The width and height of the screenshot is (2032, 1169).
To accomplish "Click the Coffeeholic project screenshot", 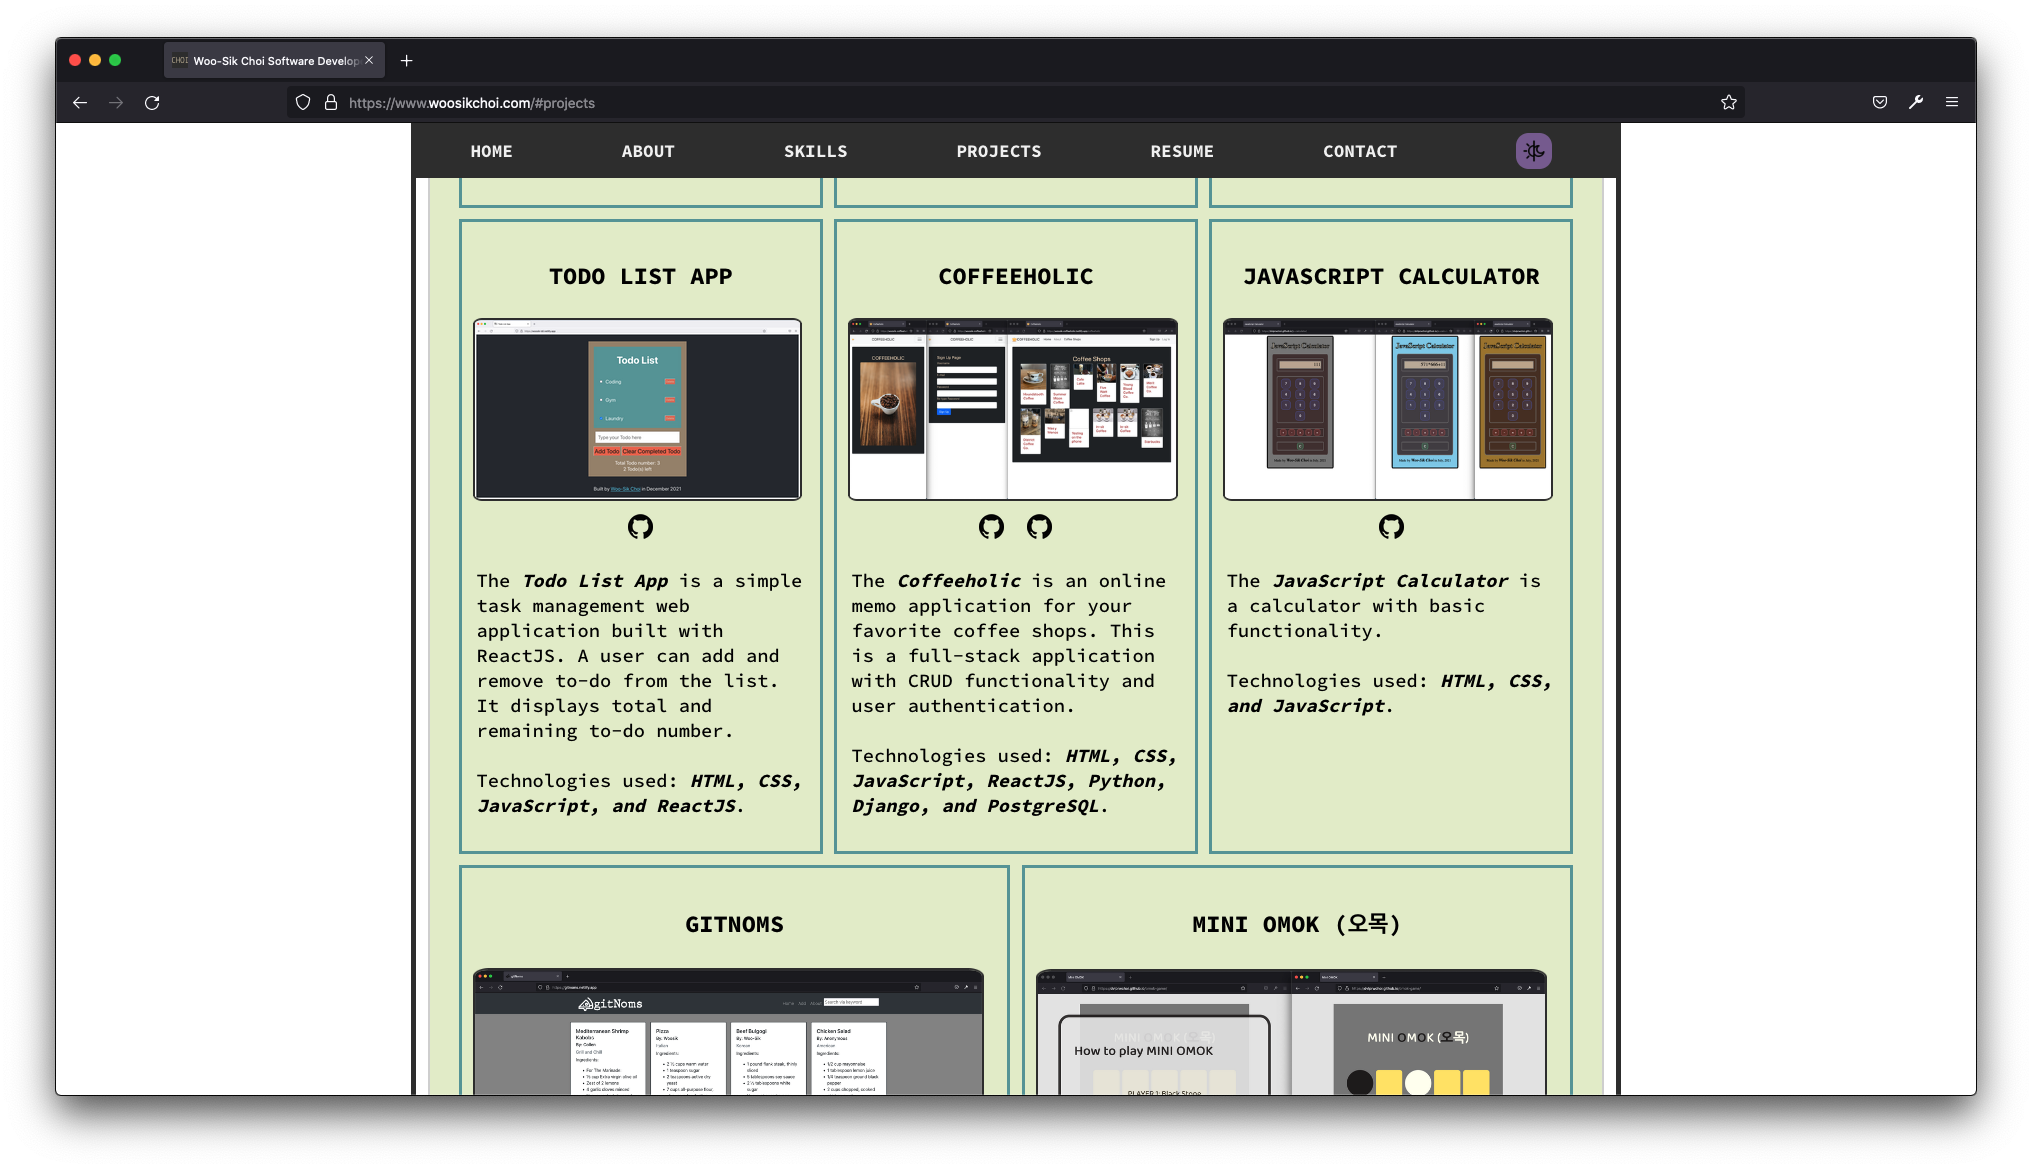I will [x=1012, y=409].
